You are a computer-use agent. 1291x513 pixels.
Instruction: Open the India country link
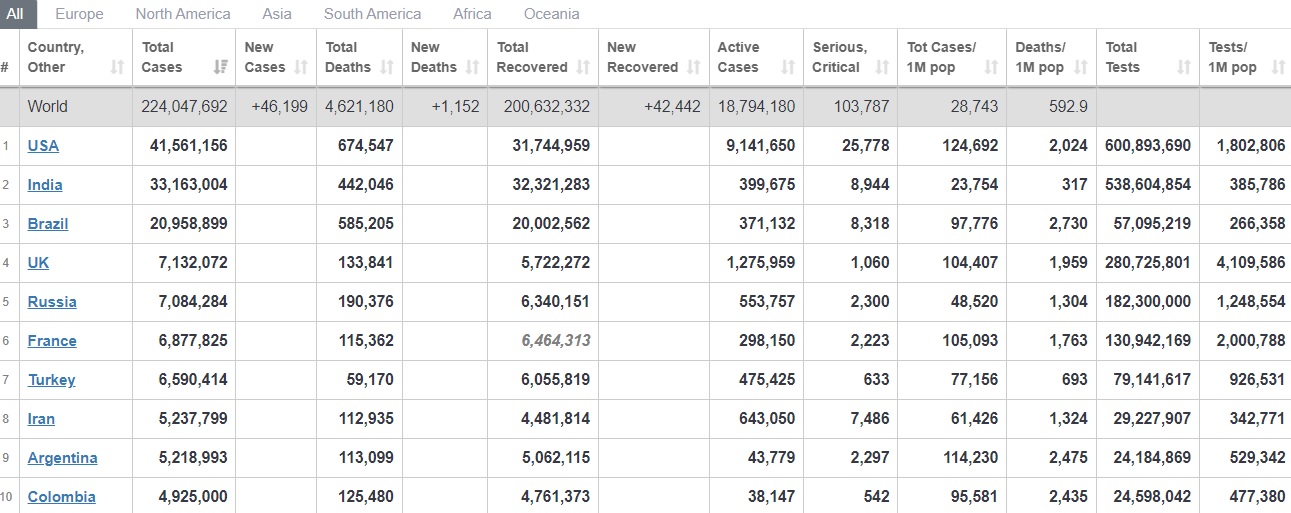[45, 184]
